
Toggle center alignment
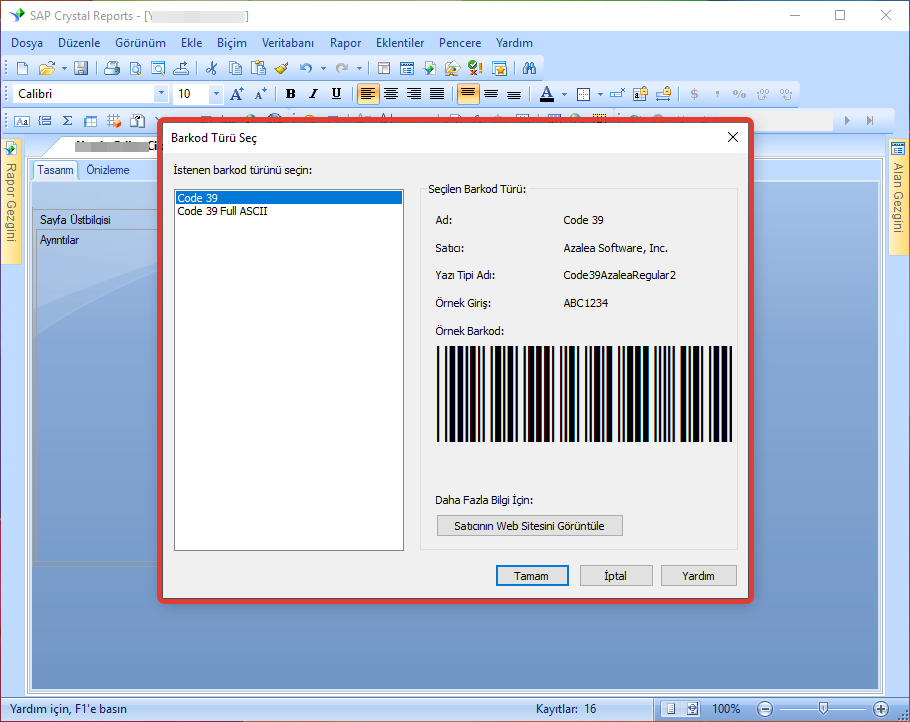pos(391,94)
